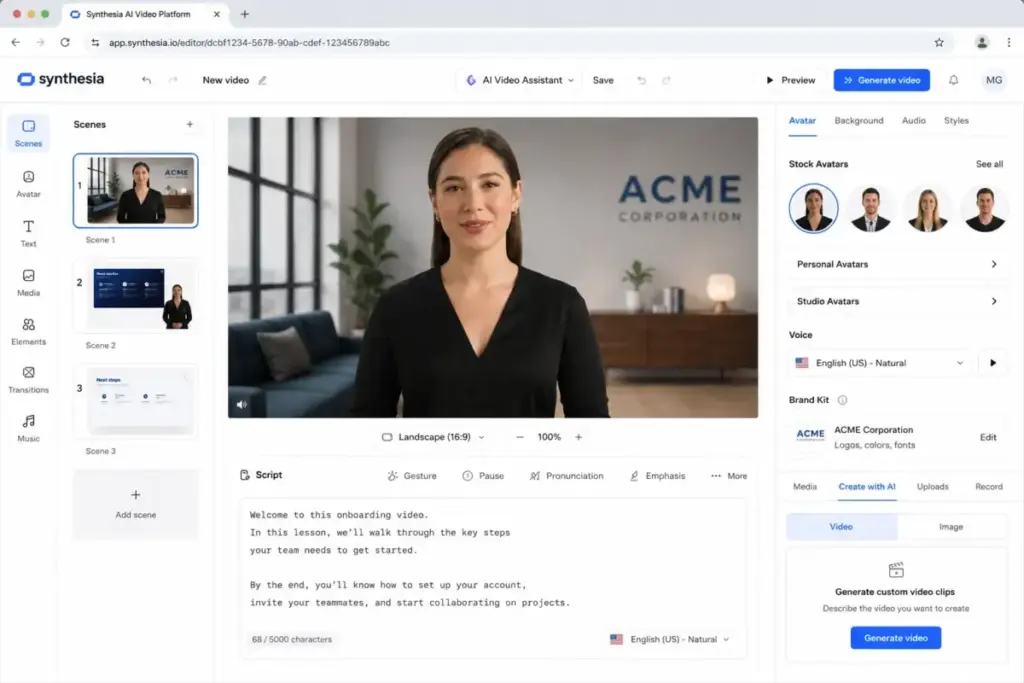Viewport: 1024px width, 683px height.
Task: Open a new browser tab
Action: click(245, 14)
